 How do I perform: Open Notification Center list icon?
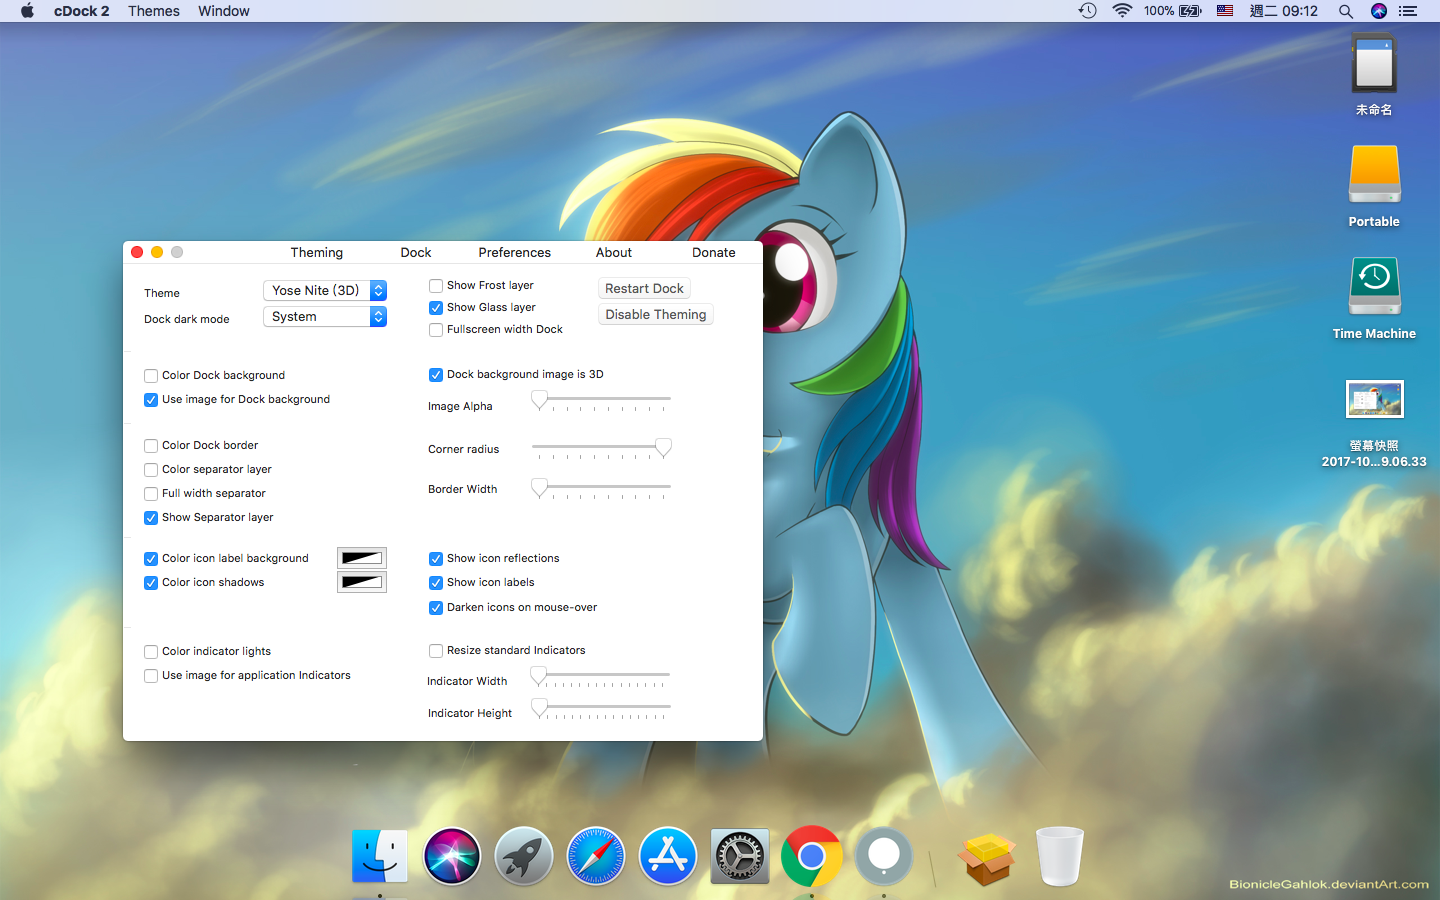click(1409, 11)
